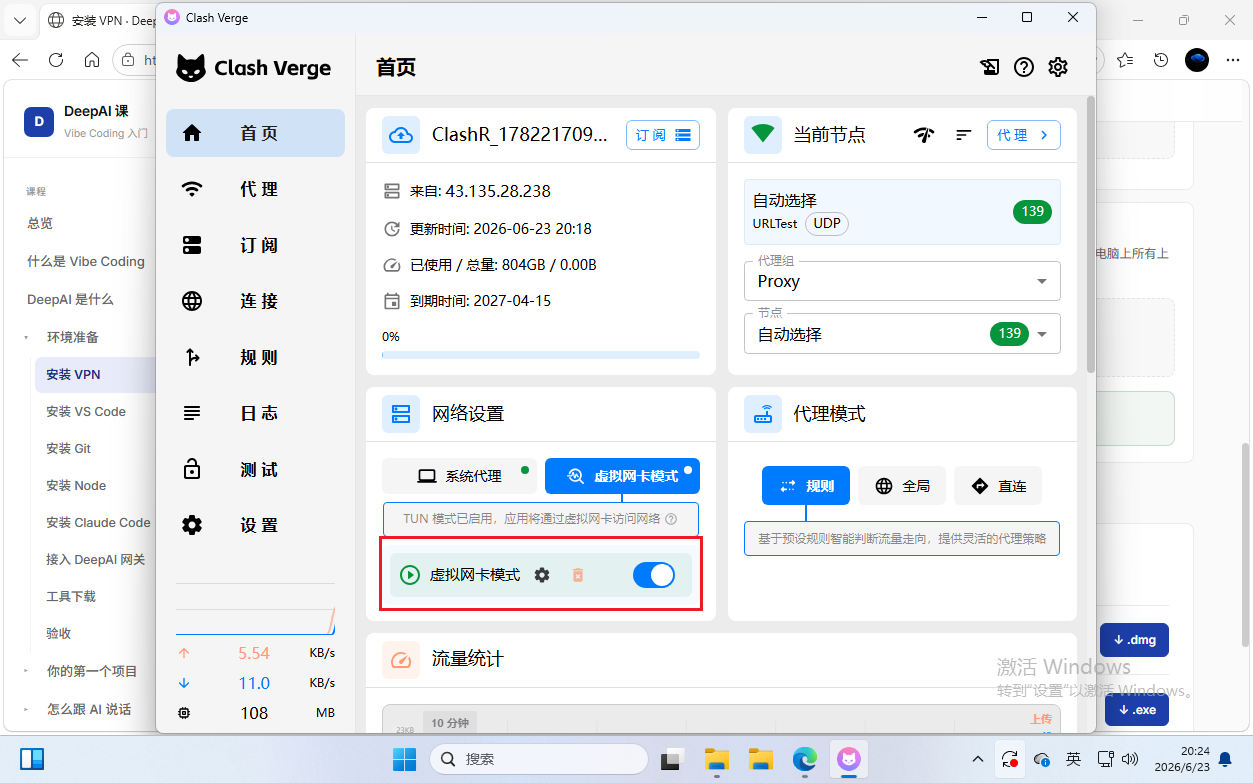Viewport: 1253px width, 783px height.
Task: Click the Clash Verge main scrollbar
Action: (x=1090, y=236)
